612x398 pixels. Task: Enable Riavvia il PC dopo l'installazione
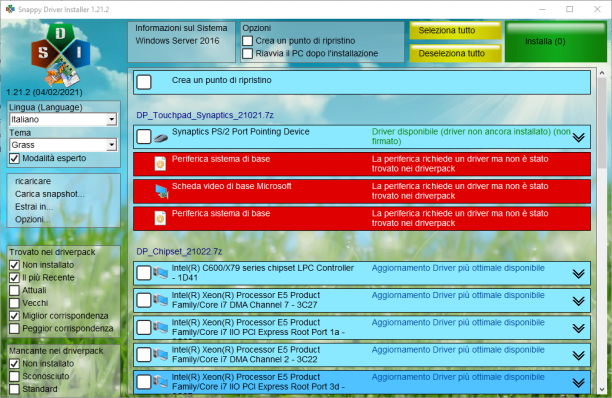[247, 53]
